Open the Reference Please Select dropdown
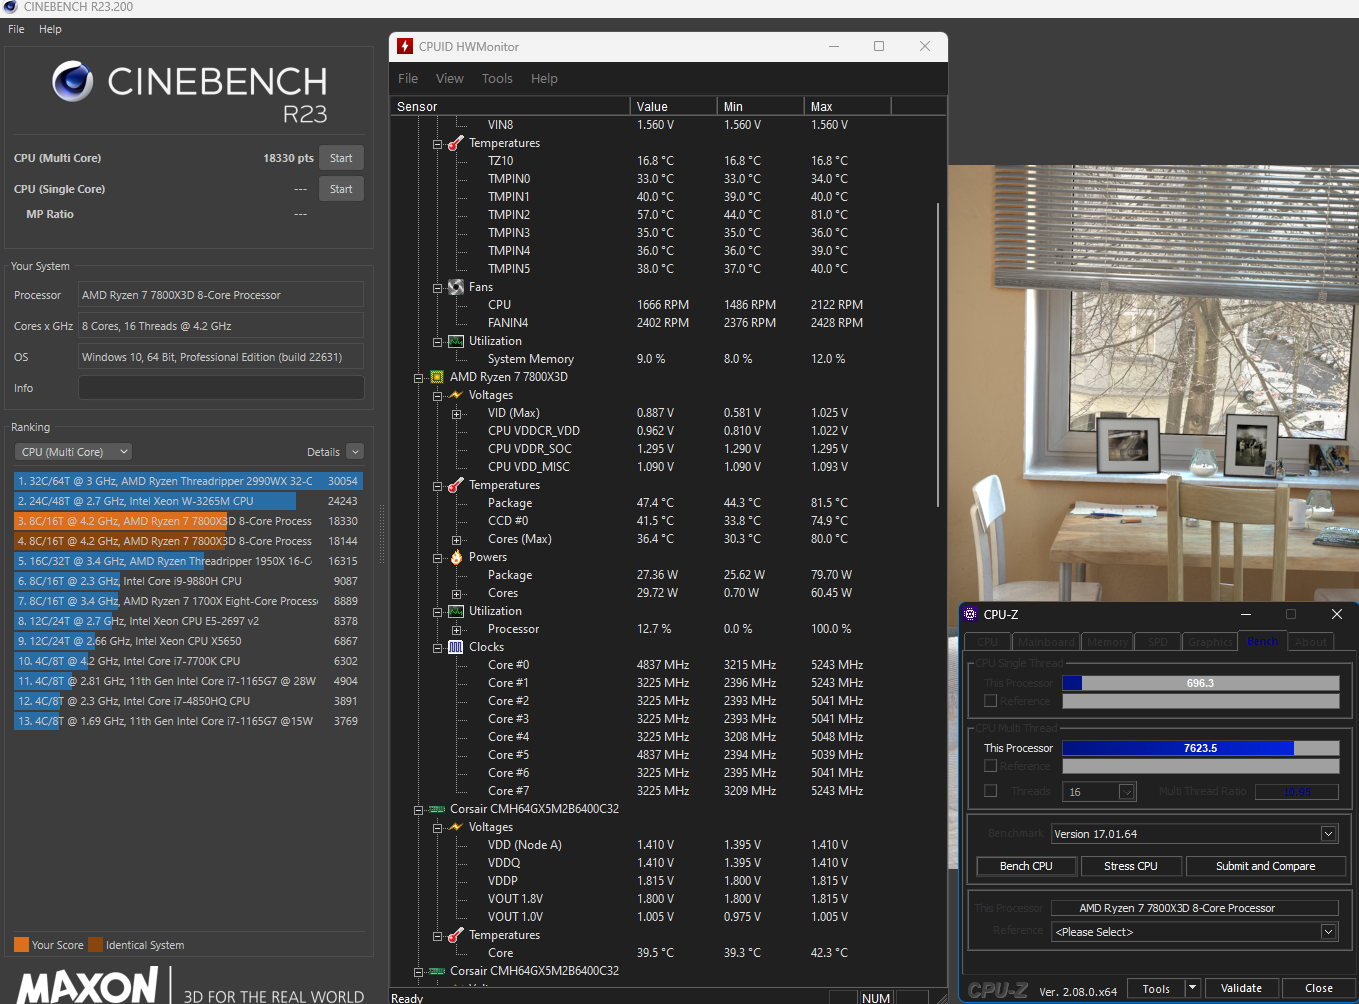The image size is (1359, 1004). [x=1329, y=932]
